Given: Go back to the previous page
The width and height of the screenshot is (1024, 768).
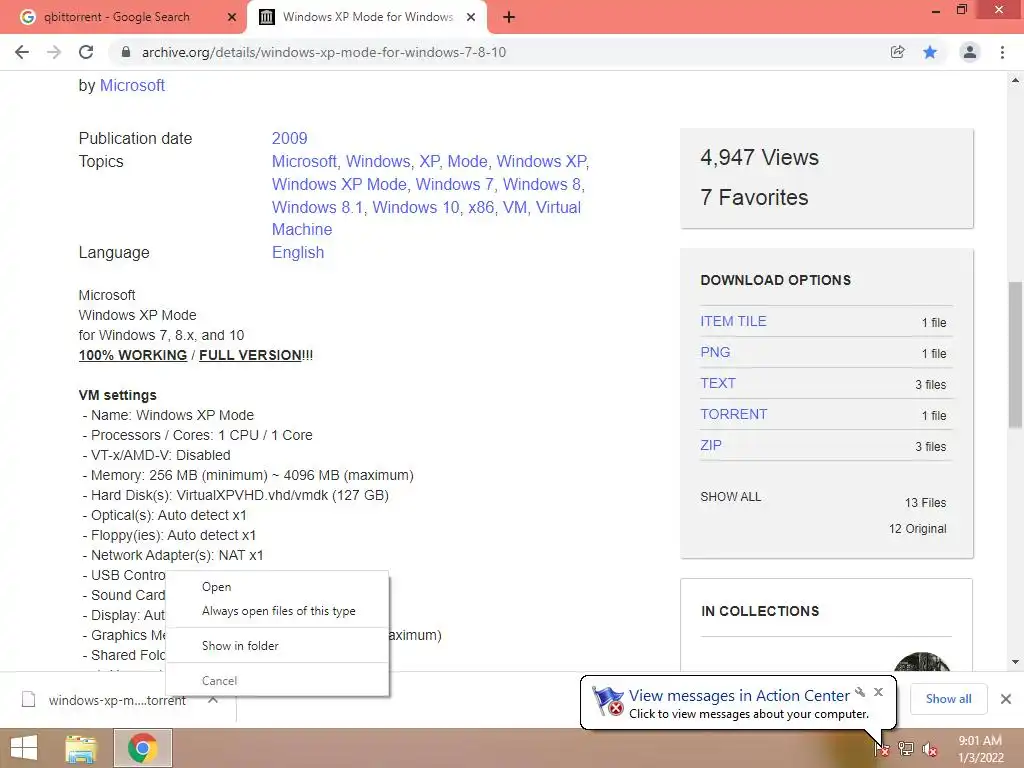Looking at the screenshot, I should 22,52.
